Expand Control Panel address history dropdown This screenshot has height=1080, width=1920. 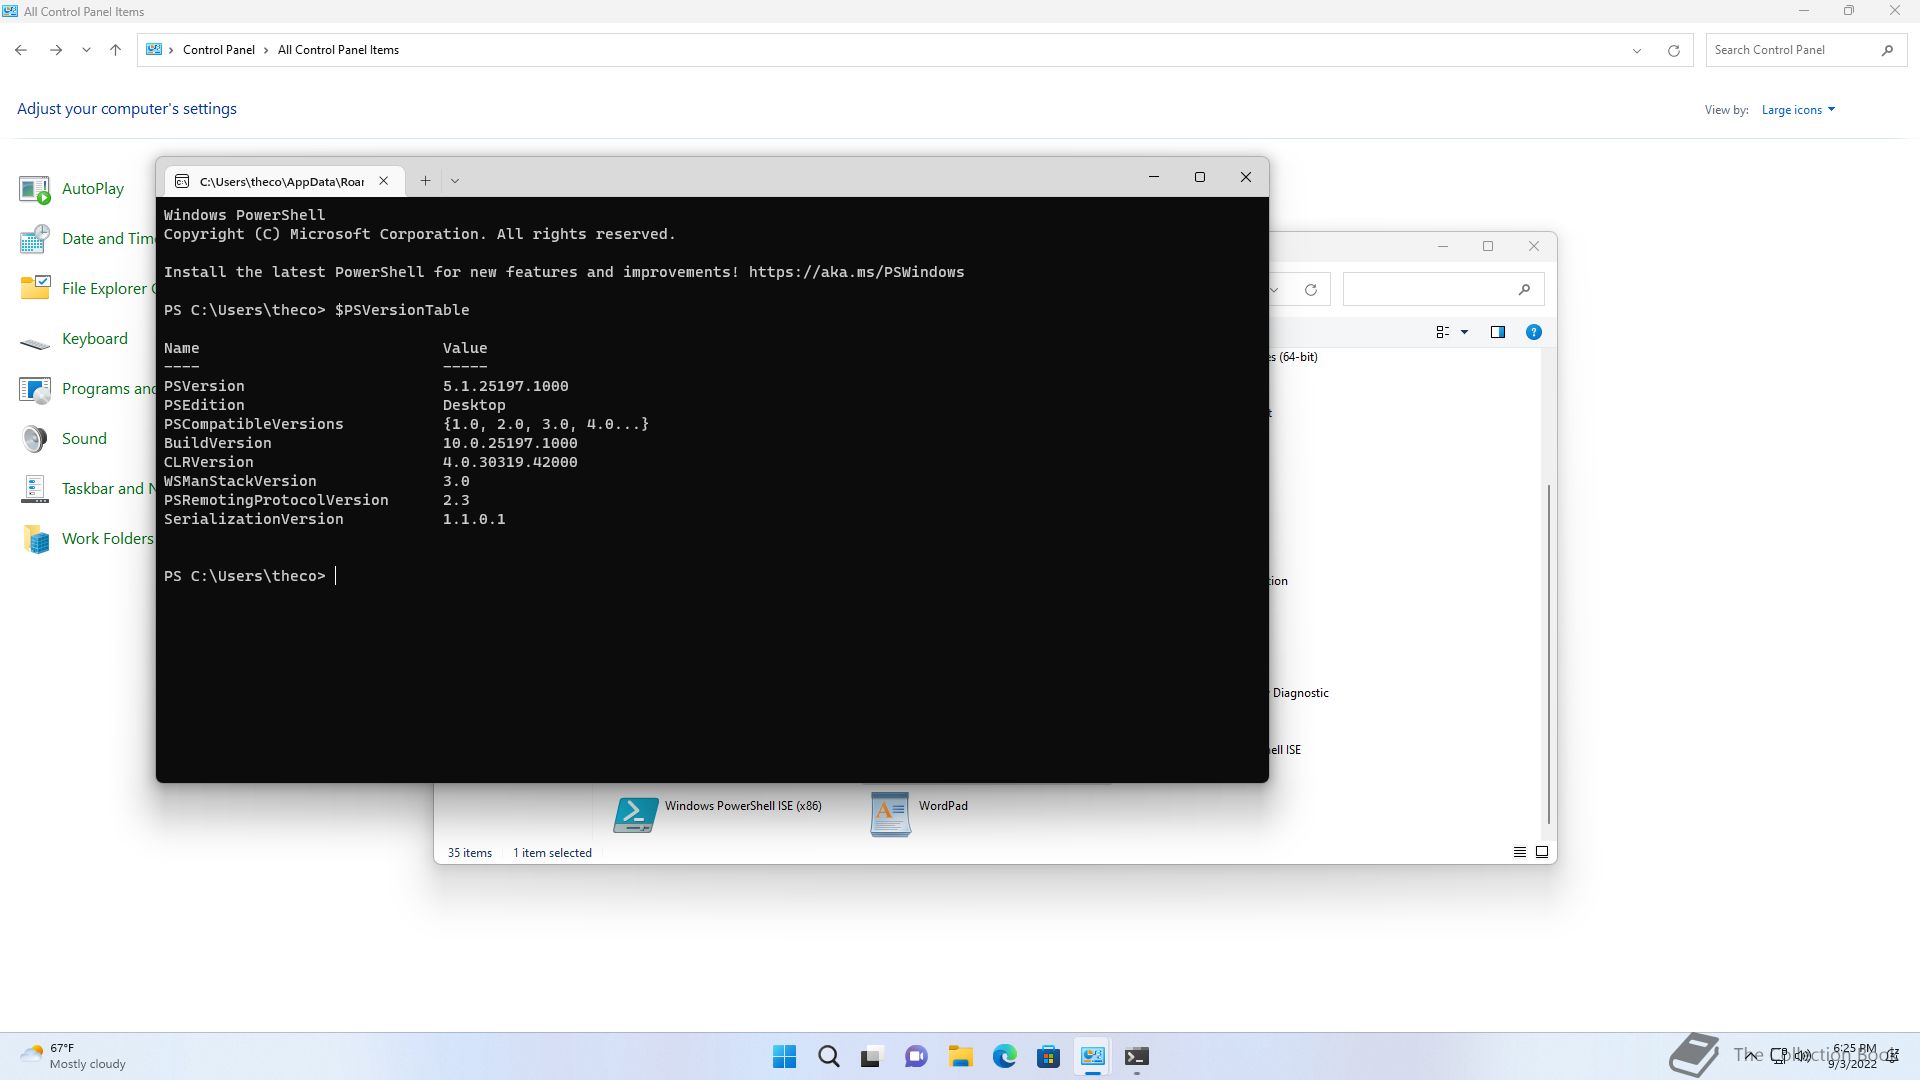pos(1636,50)
